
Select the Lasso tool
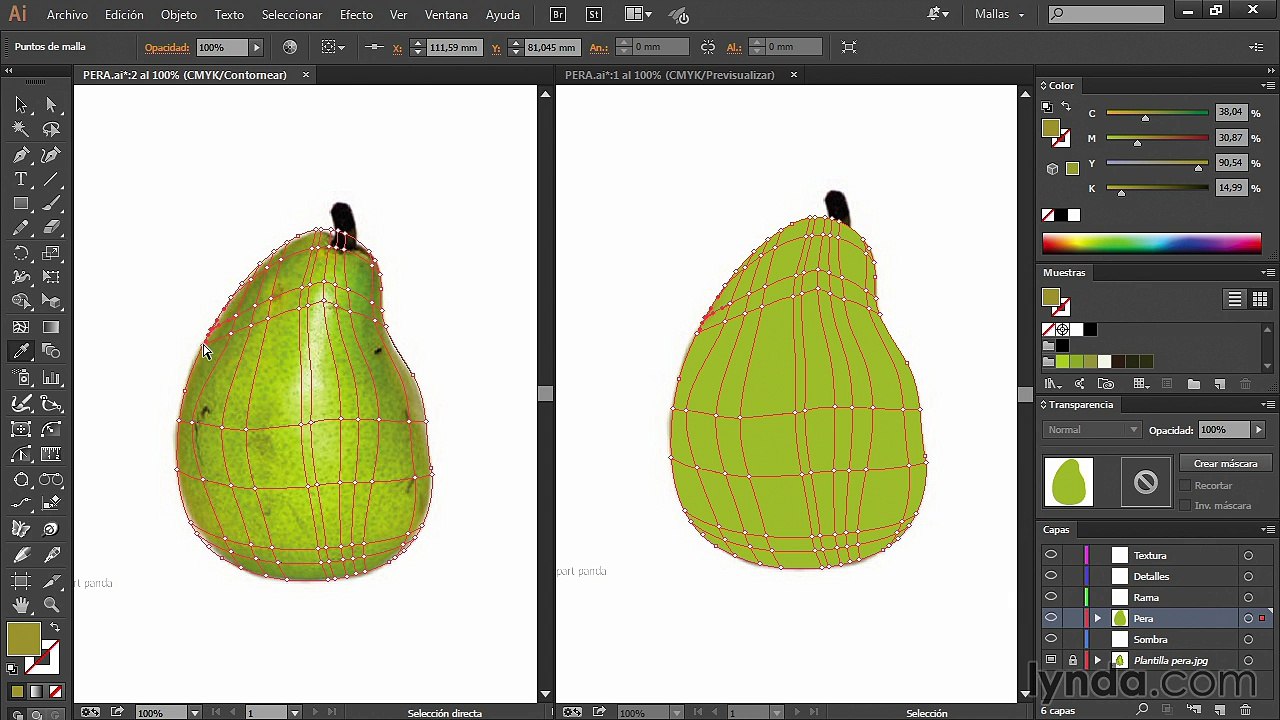[51, 129]
